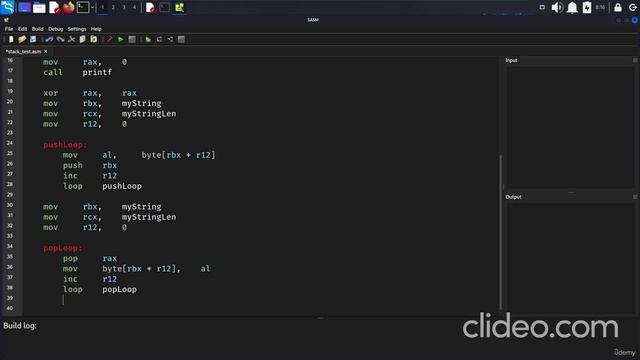Show the desktop with the blue panel icon
This screenshot has height=360, width=640.
coord(24,7)
